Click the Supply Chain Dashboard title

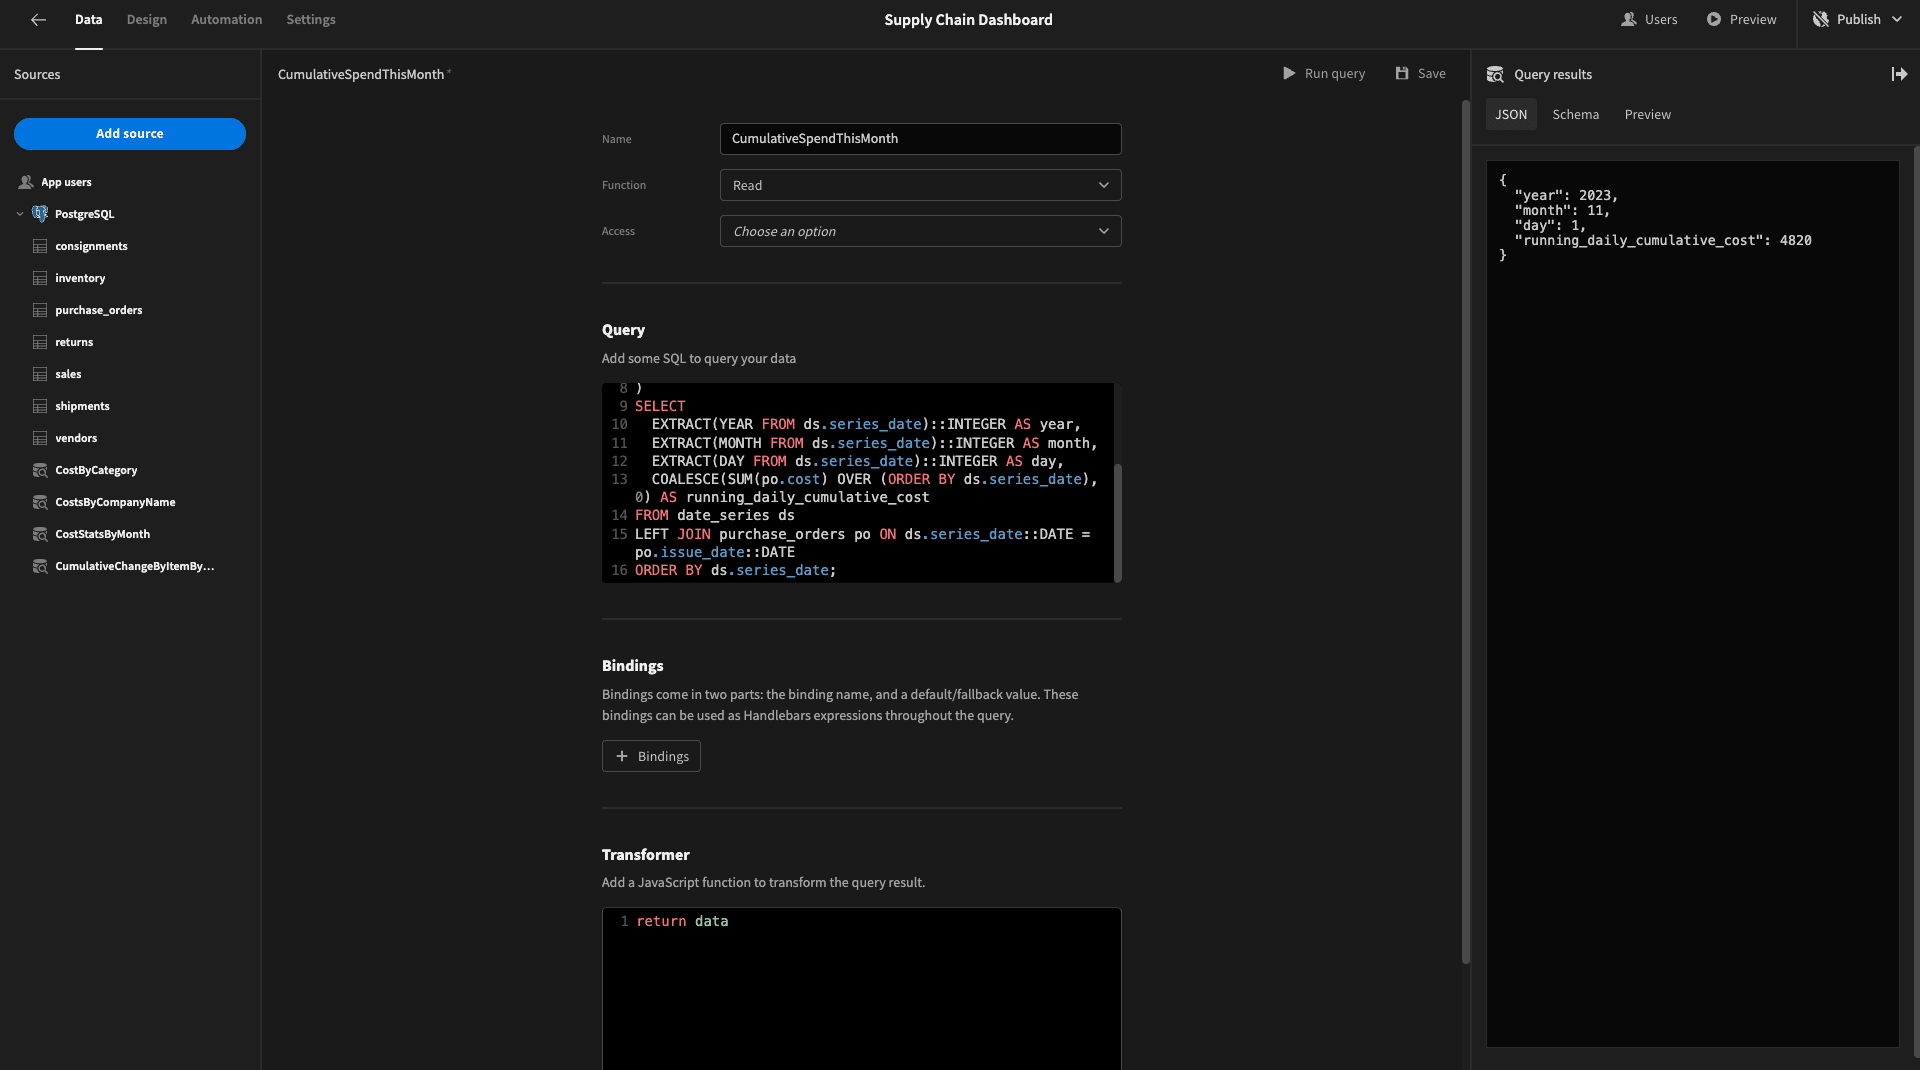[x=968, y=19]
